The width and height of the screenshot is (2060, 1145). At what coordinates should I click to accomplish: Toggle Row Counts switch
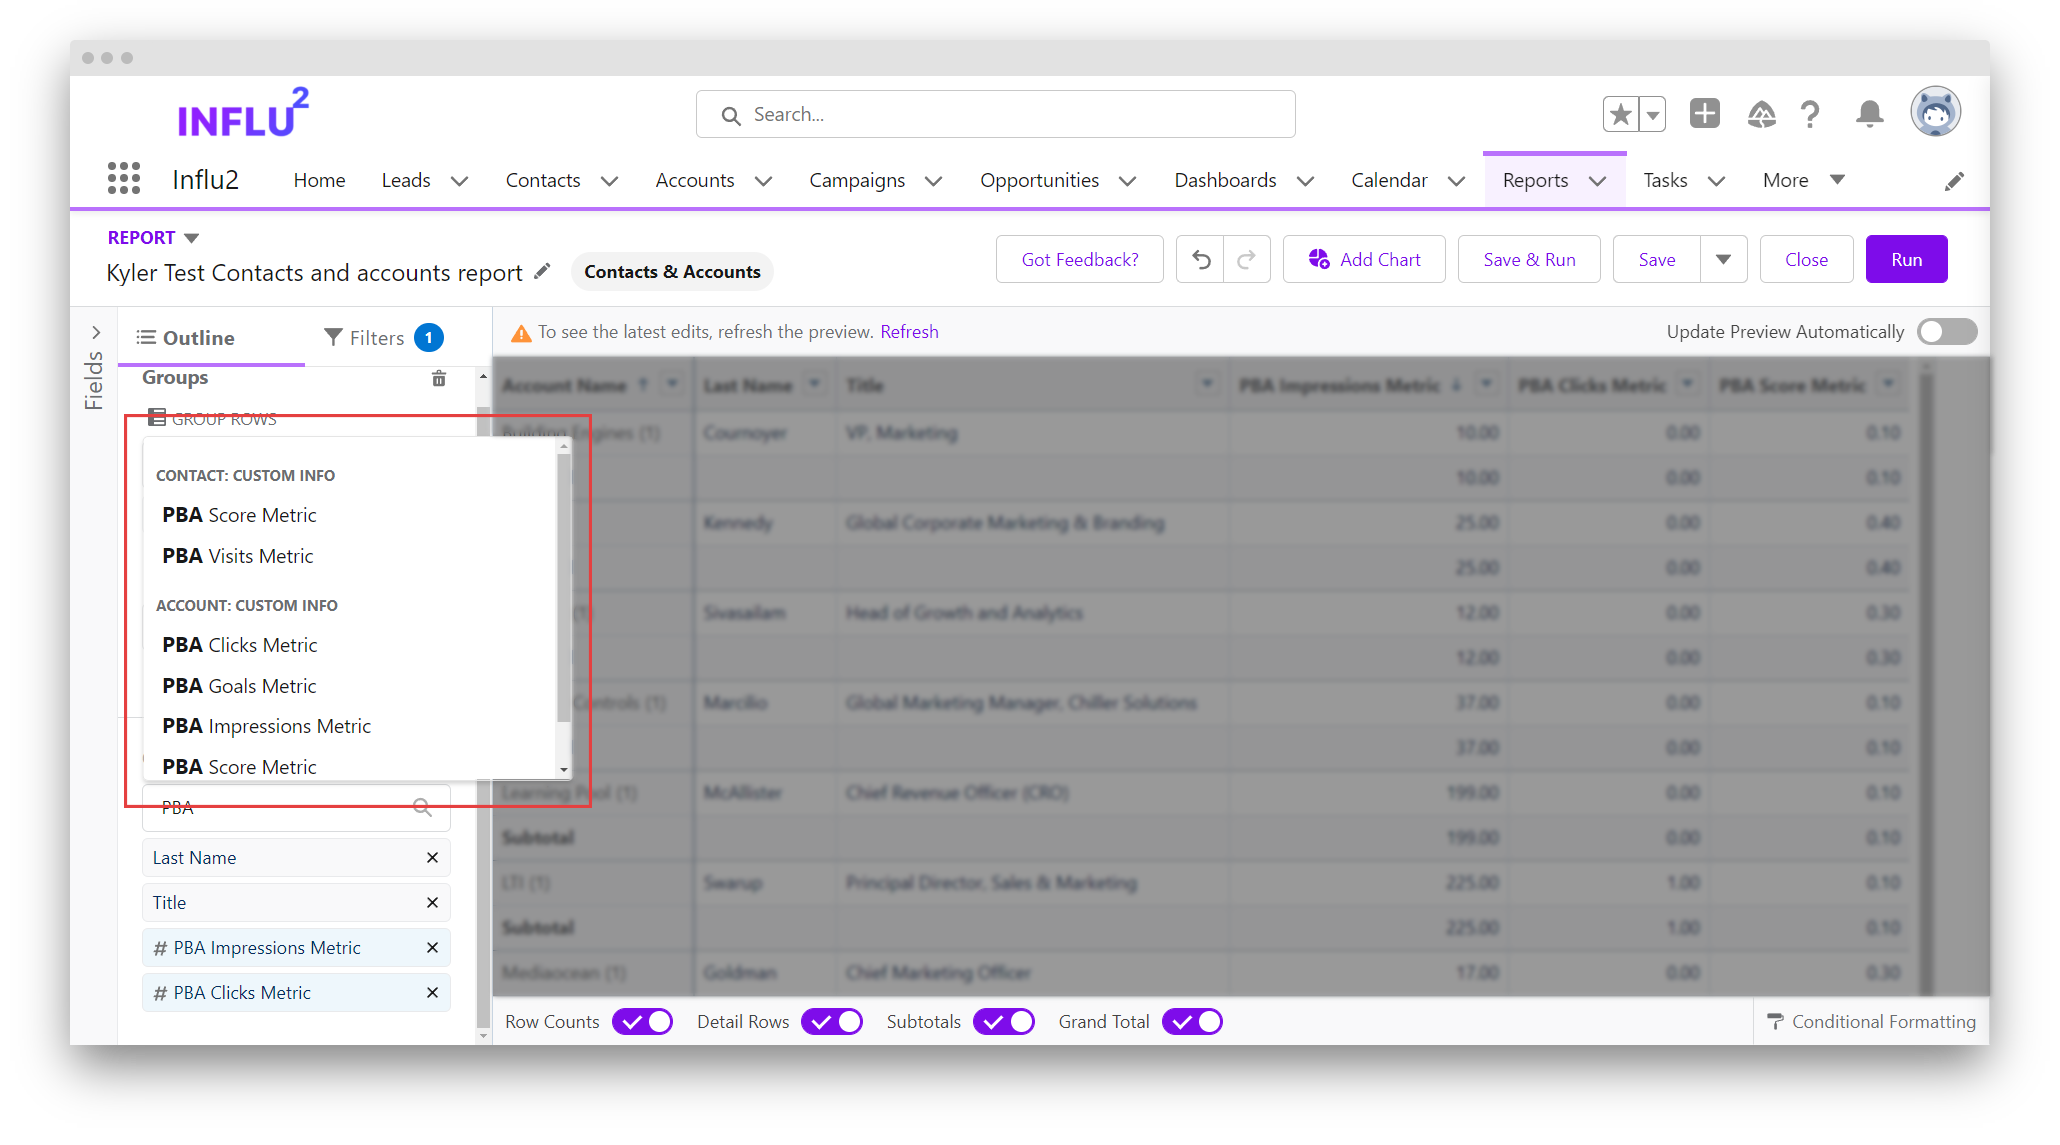(642, 1022)
